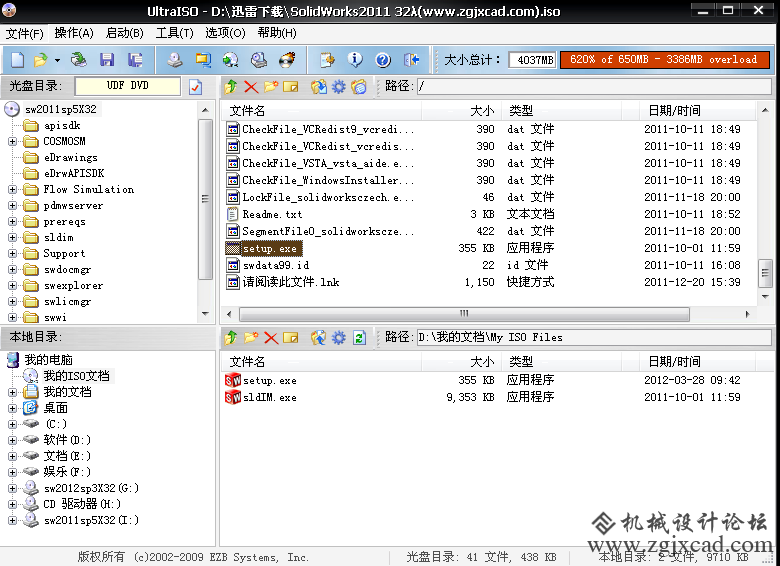Viewport: 780px width, 566px height.
Task: Expand the 我的文档 node in local tree
Action: [x=12, y=392]
